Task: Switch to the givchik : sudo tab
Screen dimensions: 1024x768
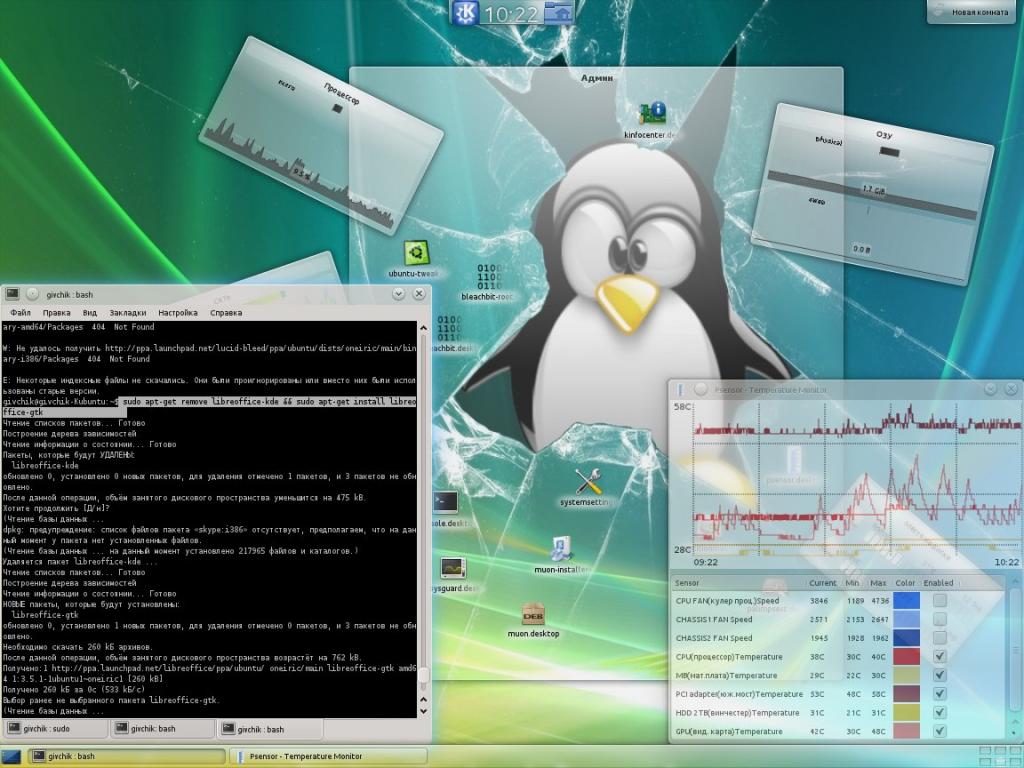Action: [x=55, y=729]
